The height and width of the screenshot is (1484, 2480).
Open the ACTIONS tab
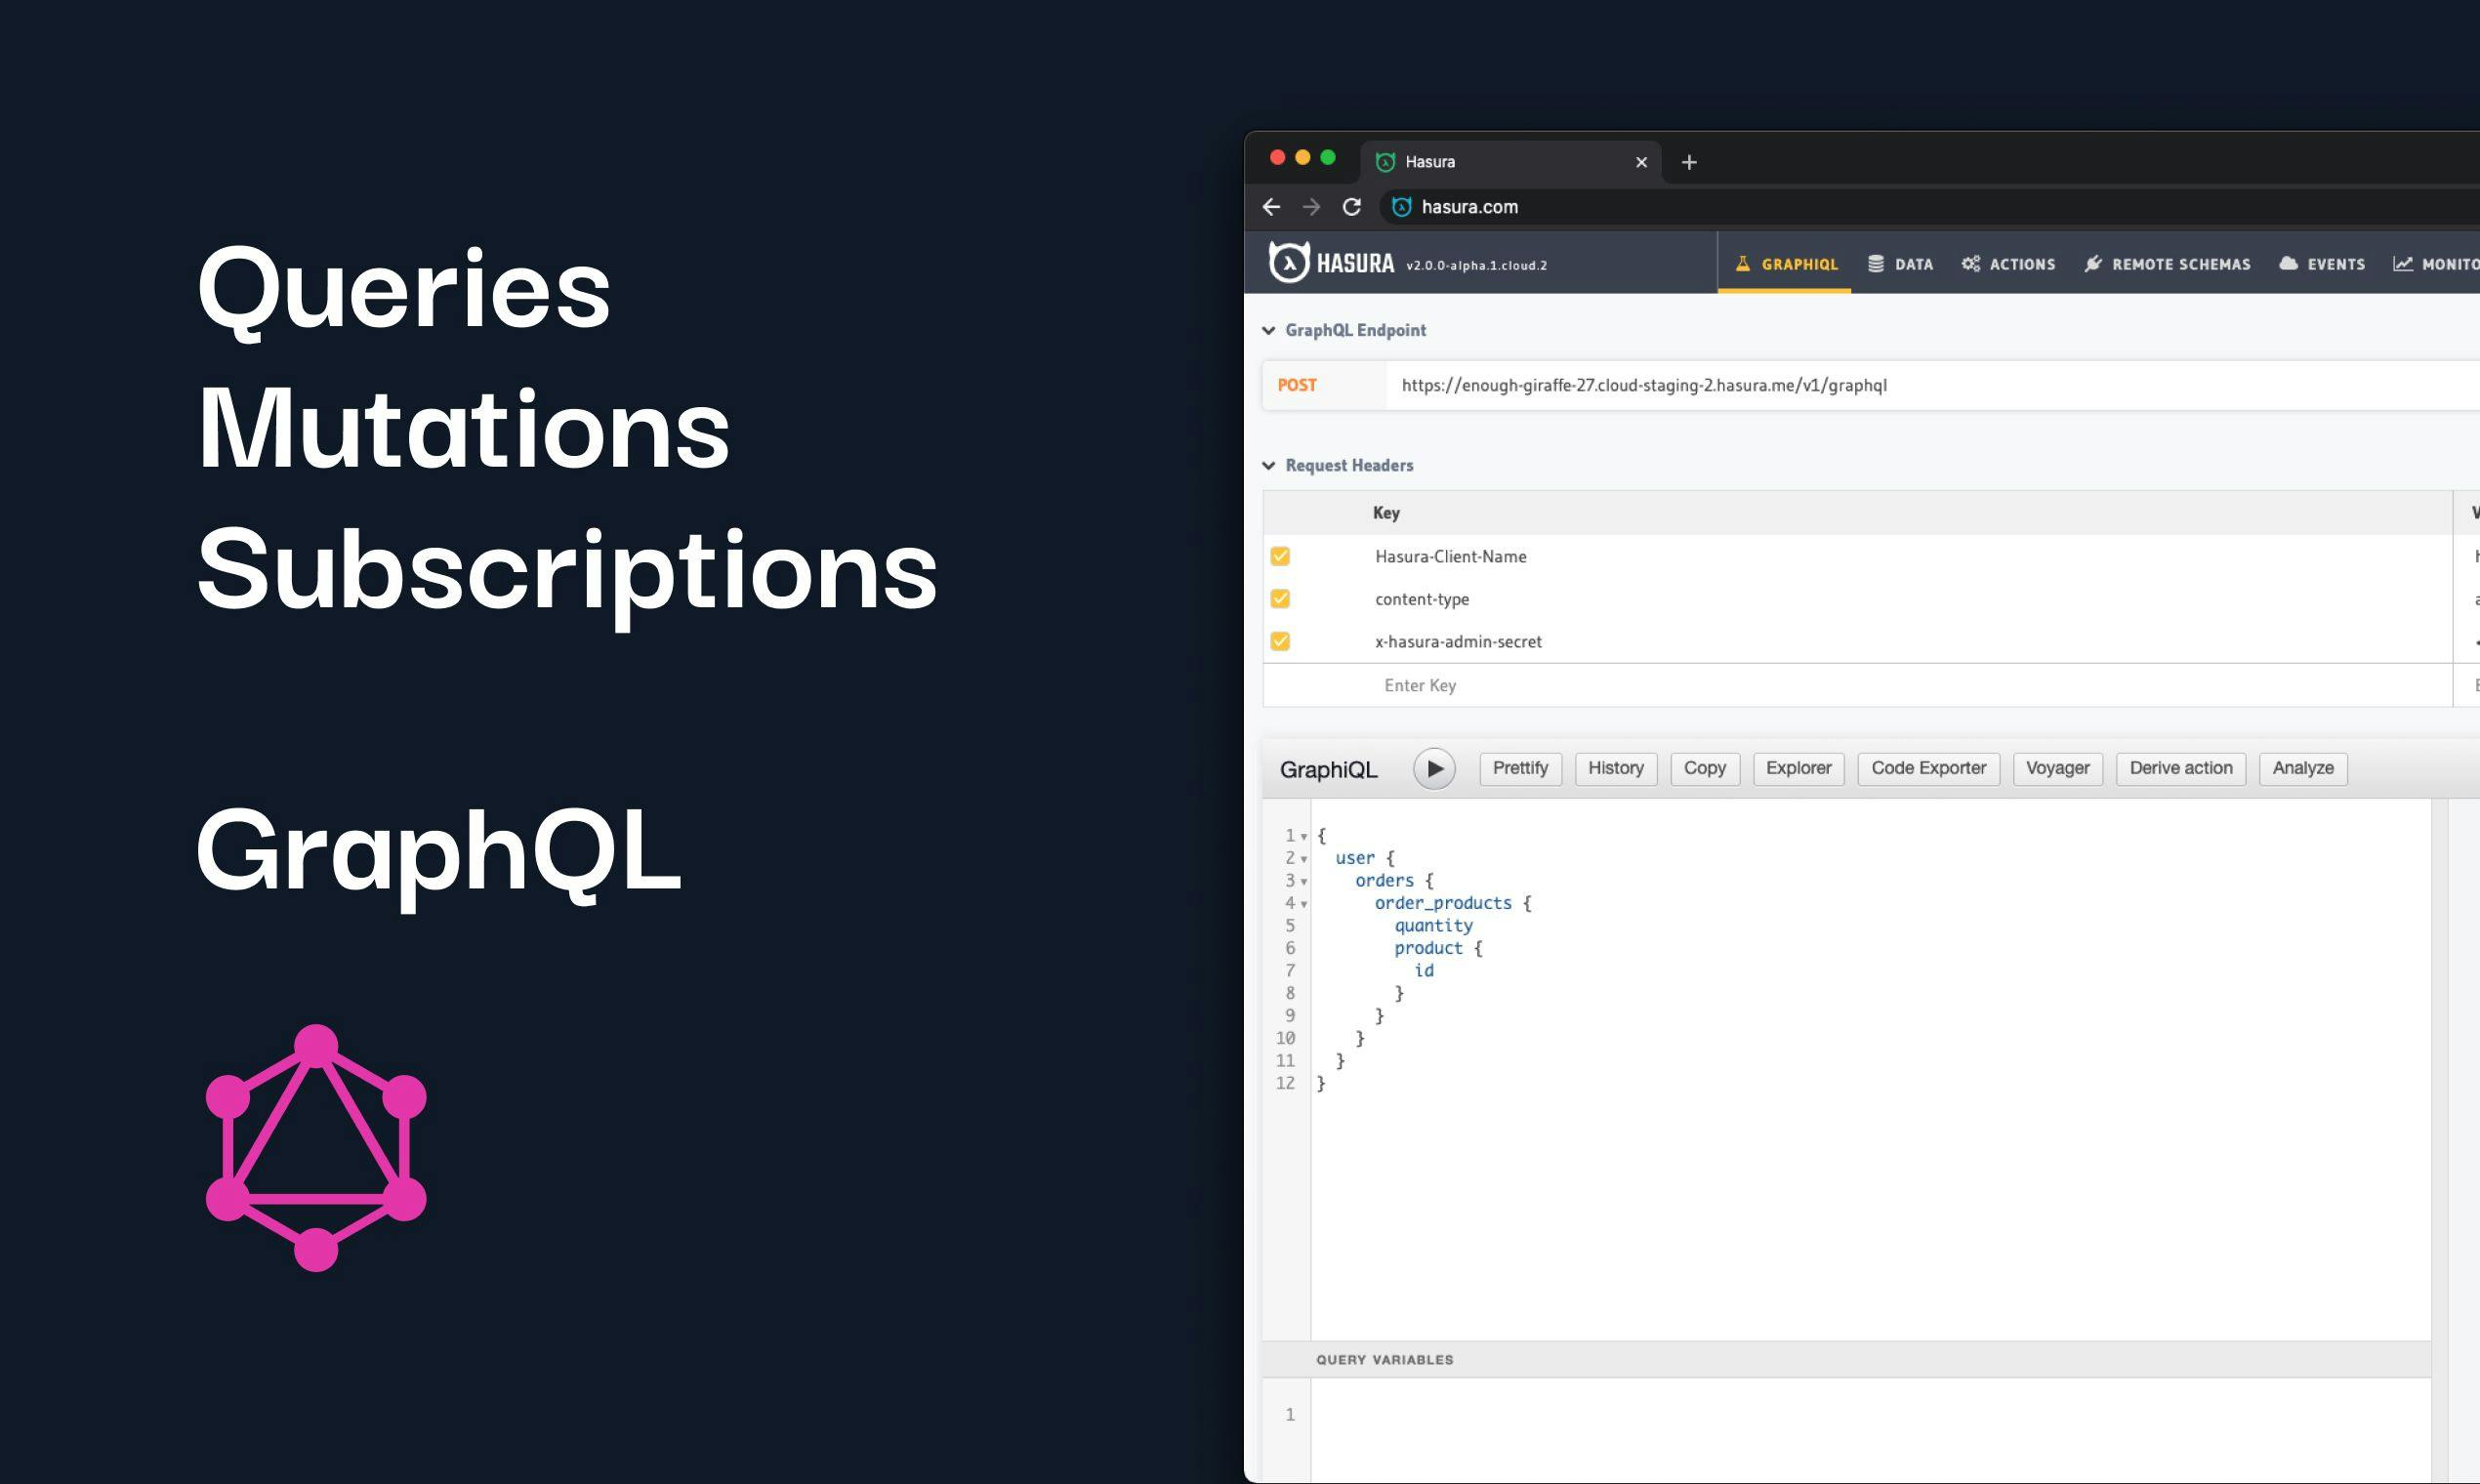[2008, 264]
